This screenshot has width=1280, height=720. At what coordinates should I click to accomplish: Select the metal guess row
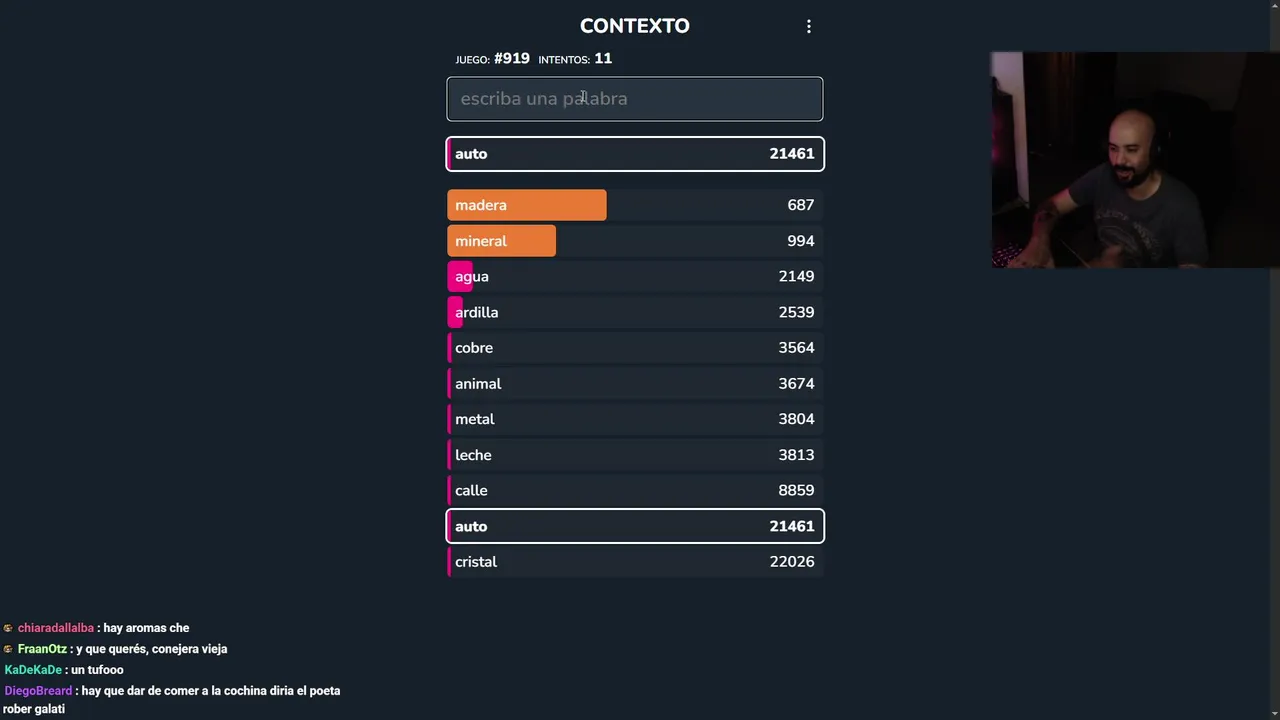coord(634,419)
